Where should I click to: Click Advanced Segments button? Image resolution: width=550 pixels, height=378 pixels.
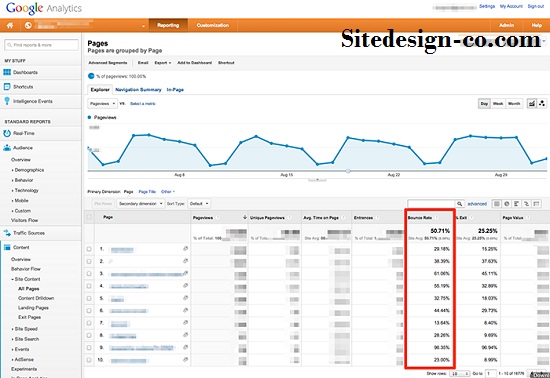click(108, 63)
